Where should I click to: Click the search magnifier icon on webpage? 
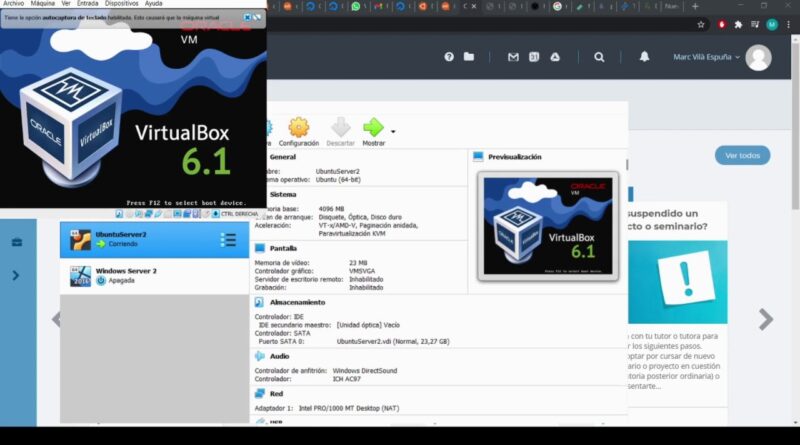pos(599,57)
